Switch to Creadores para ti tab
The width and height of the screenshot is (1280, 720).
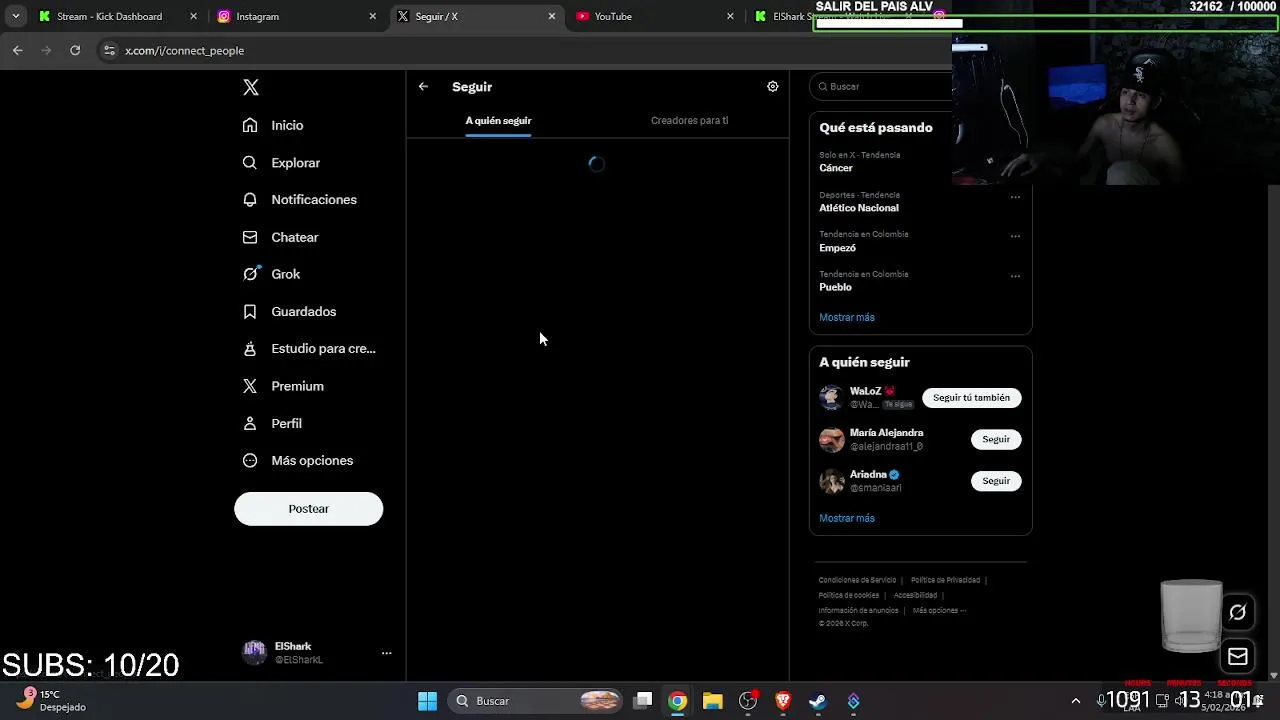(x=689, y=120)
